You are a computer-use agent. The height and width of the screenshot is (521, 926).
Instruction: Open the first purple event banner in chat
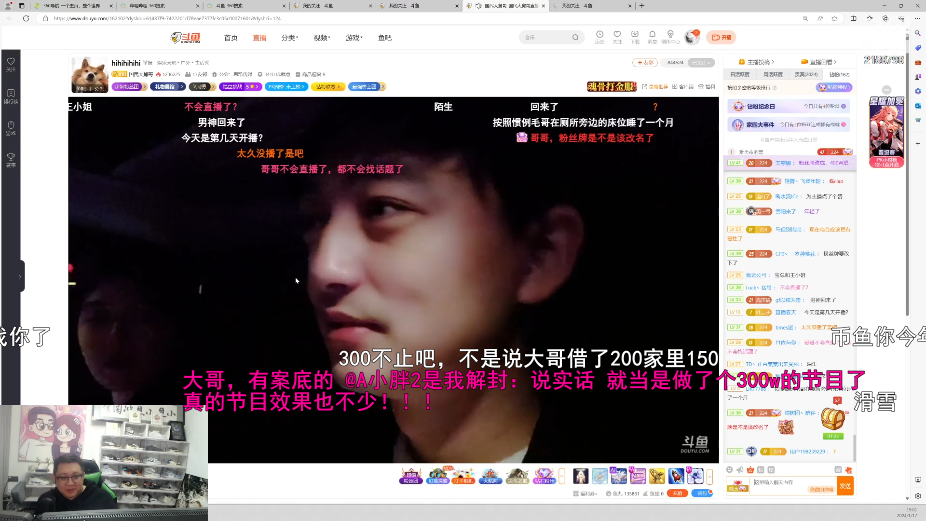788,106
